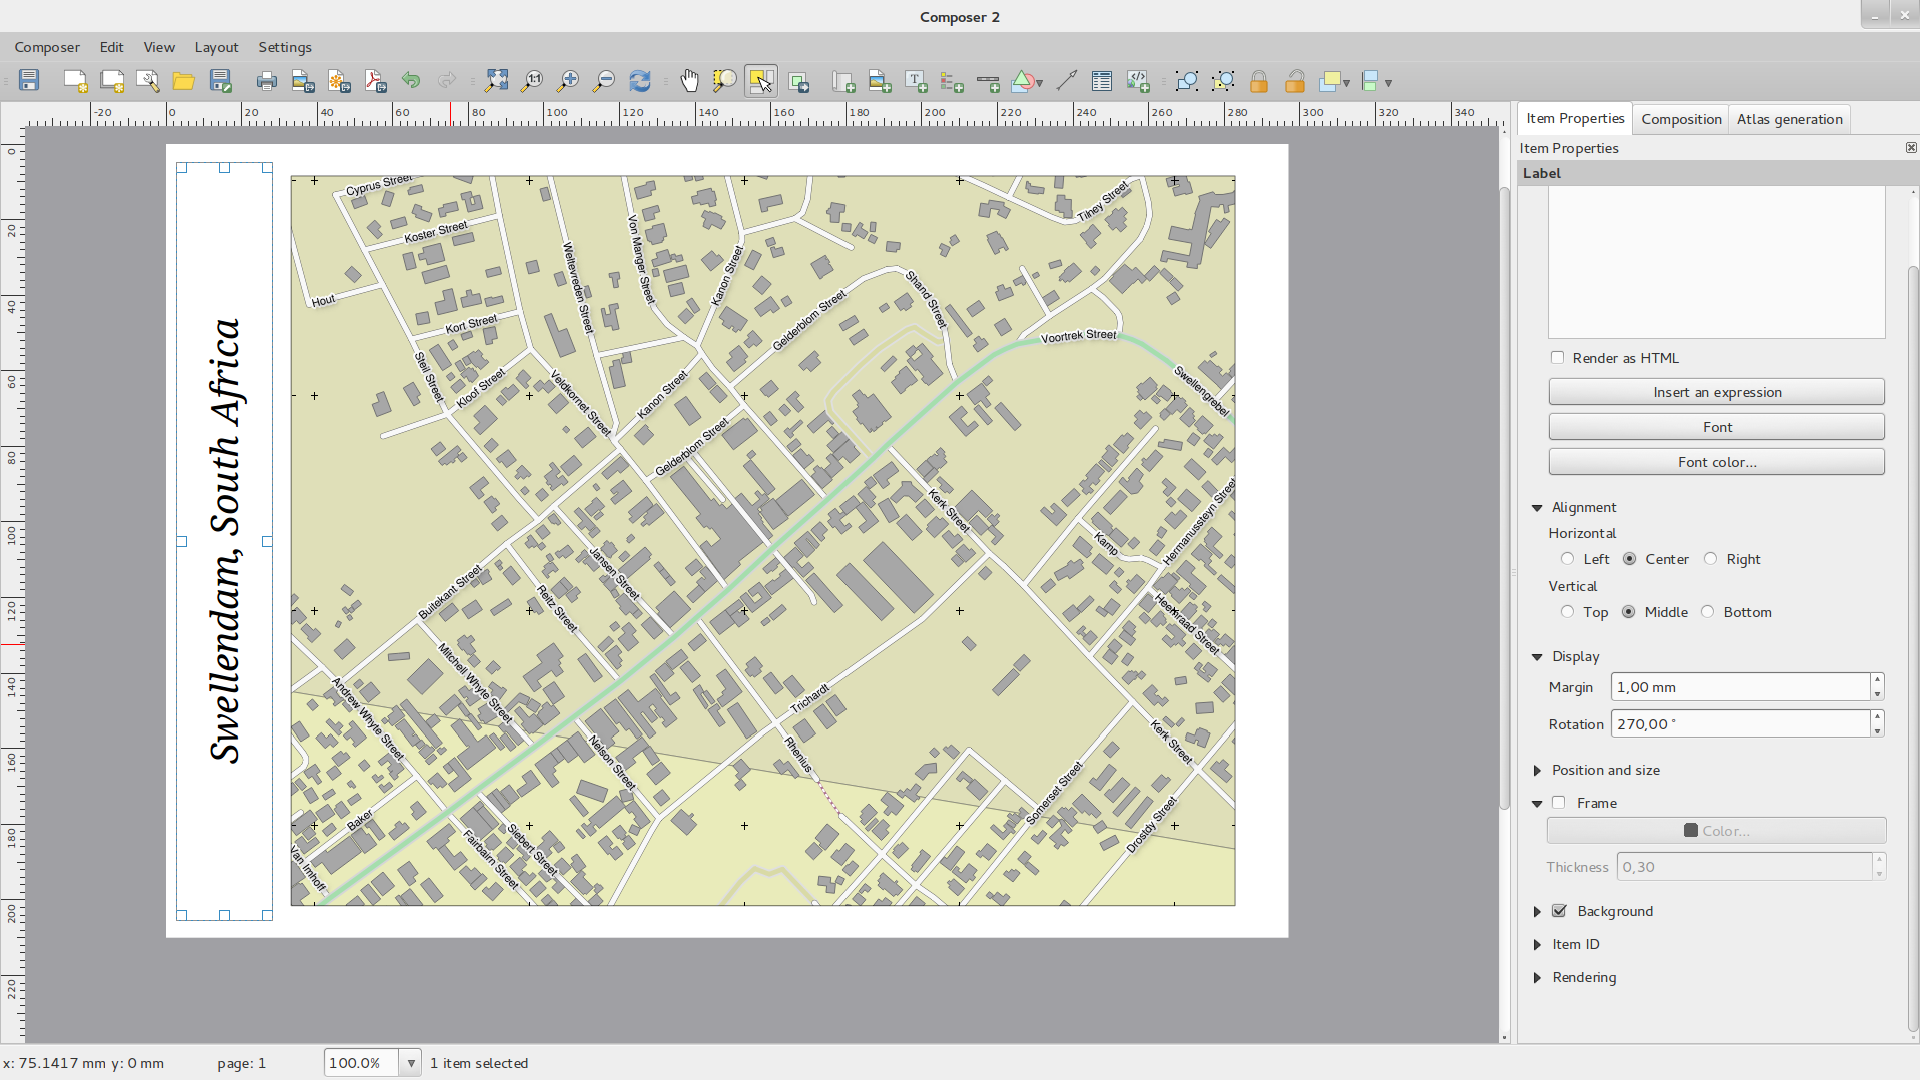This screenshot has width=1920, height=1080.
Task: Click the Save project icon
Action: (x=29, y=81)
